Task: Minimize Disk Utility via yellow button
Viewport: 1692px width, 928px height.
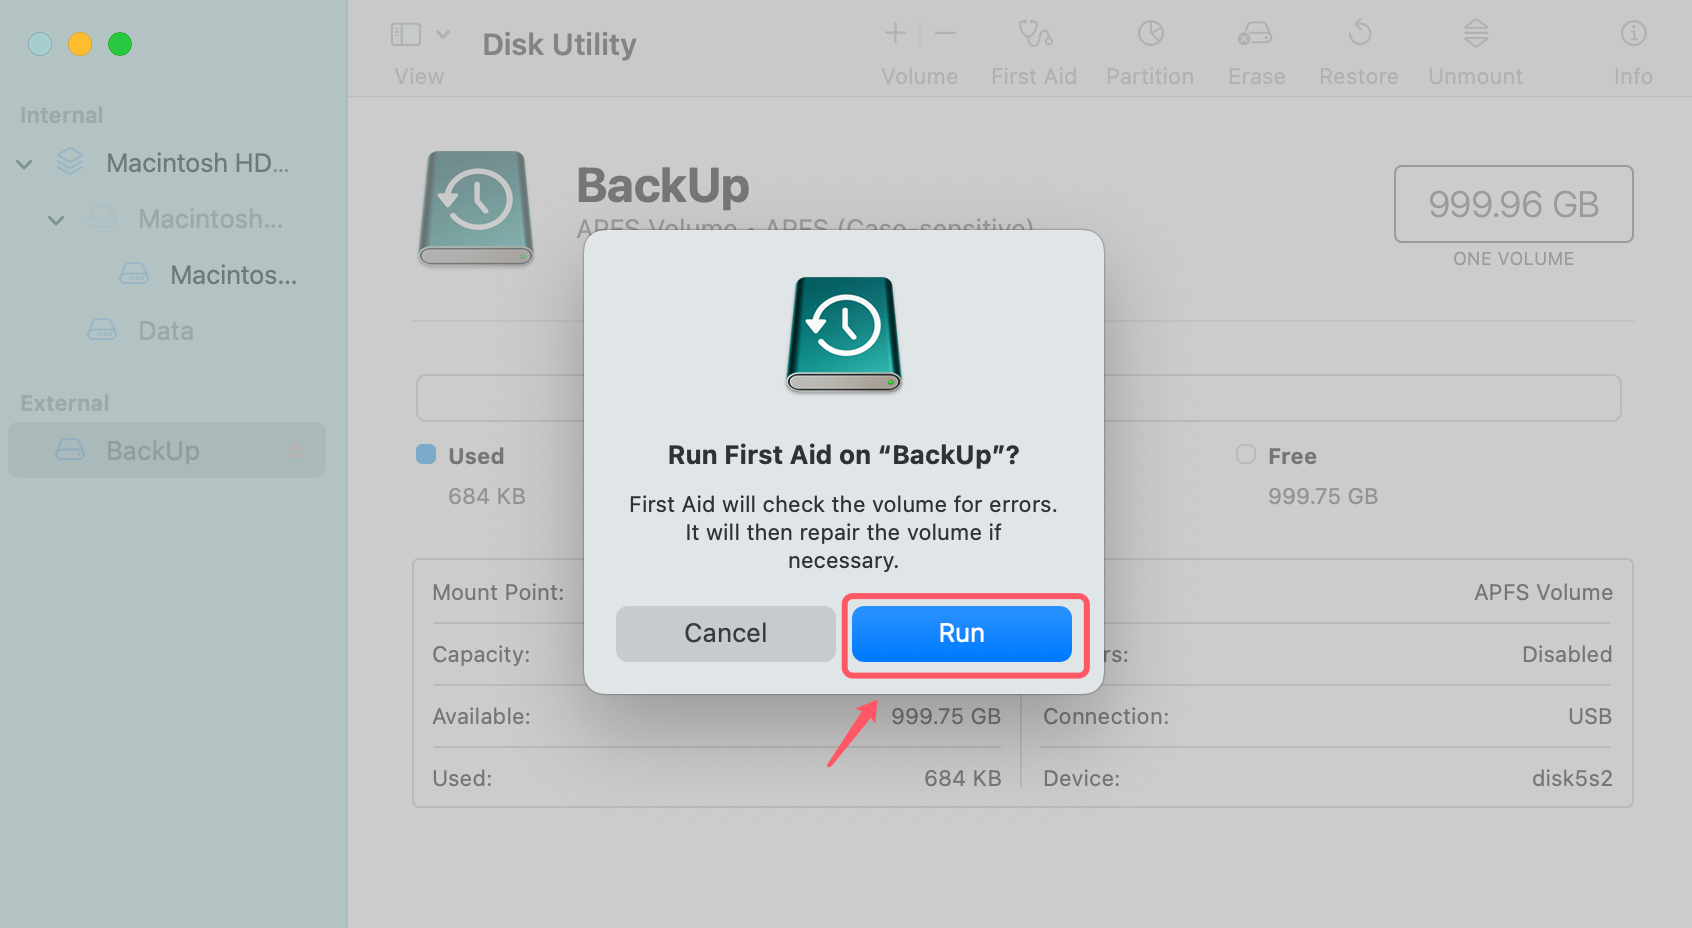Action: 80,44
